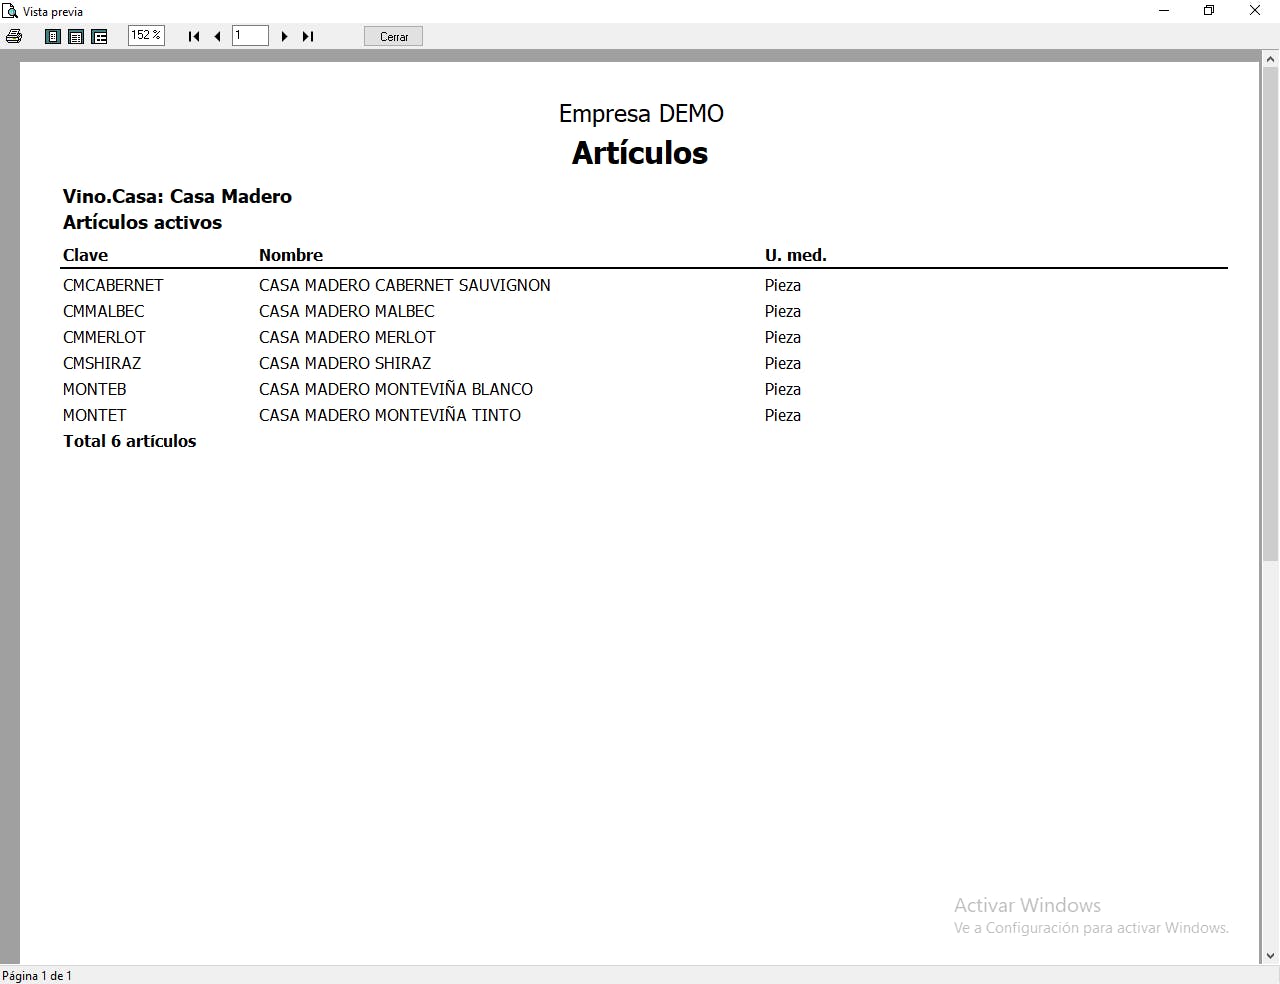
Task: Click 'Pieza' in the MONTET row
Action: coord(783,415)
